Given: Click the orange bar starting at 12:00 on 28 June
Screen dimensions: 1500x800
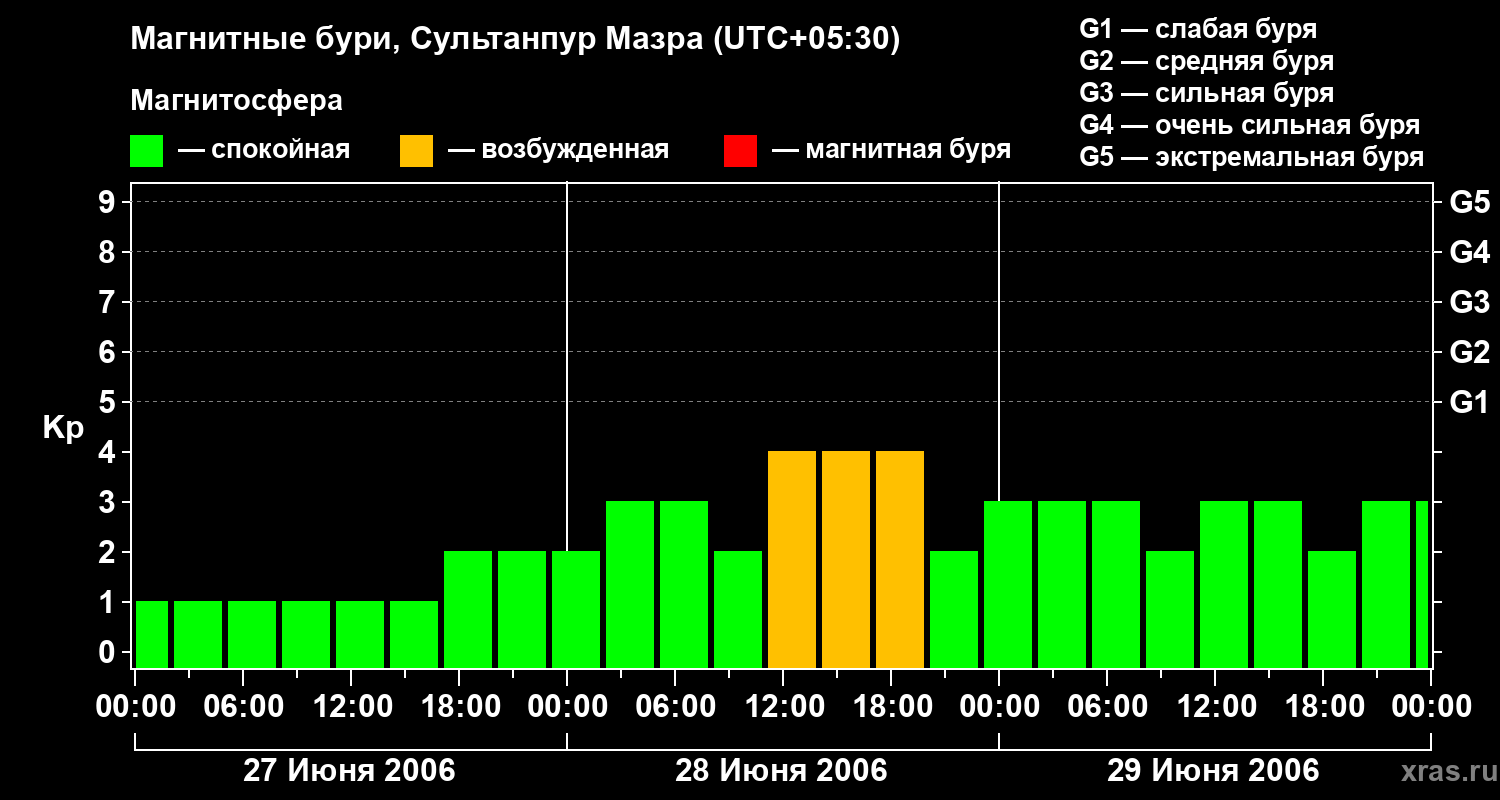Looking at the screenshot, I should tap(792, 560).
